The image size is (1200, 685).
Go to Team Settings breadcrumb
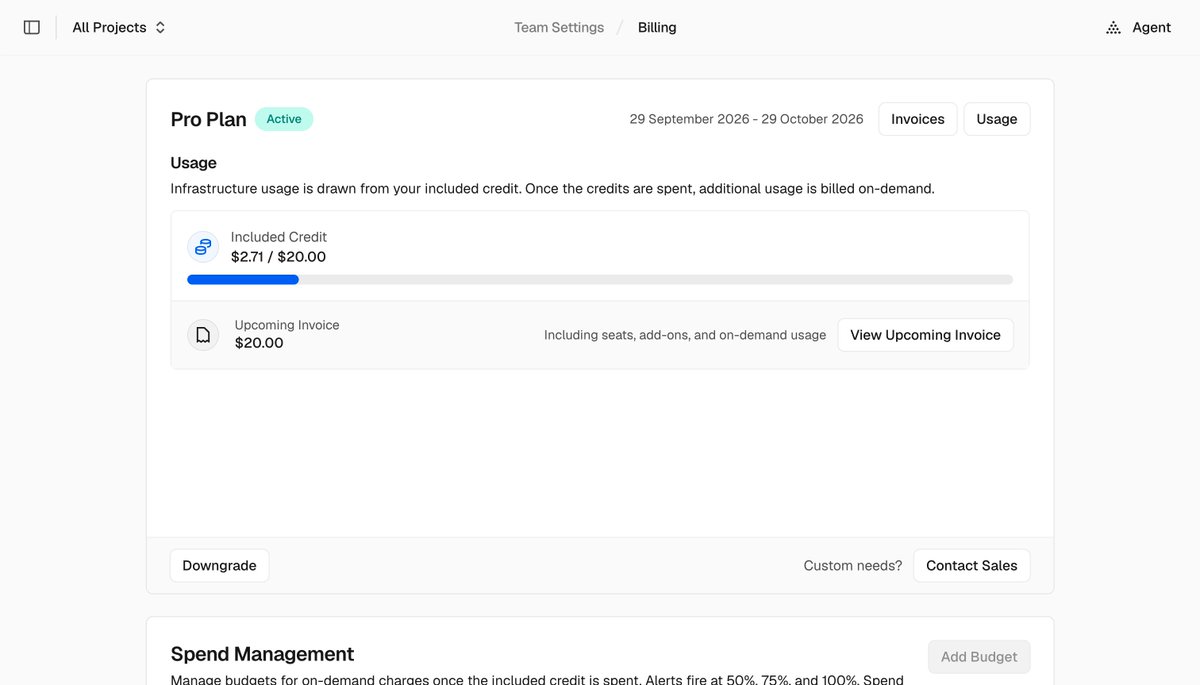559,28
